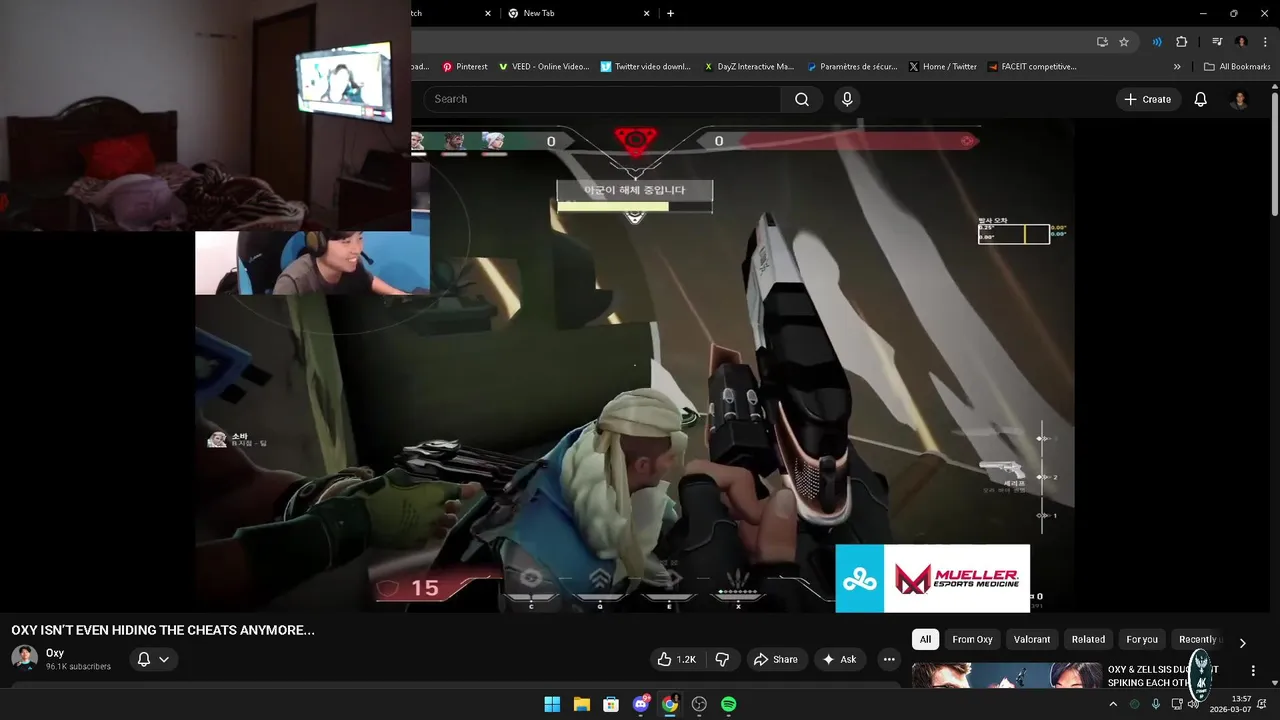The height and width of the screenshot is (720, 1280).
Task: Open Windows Start menu
Action: pyautogui.click(x=552, y=704)
